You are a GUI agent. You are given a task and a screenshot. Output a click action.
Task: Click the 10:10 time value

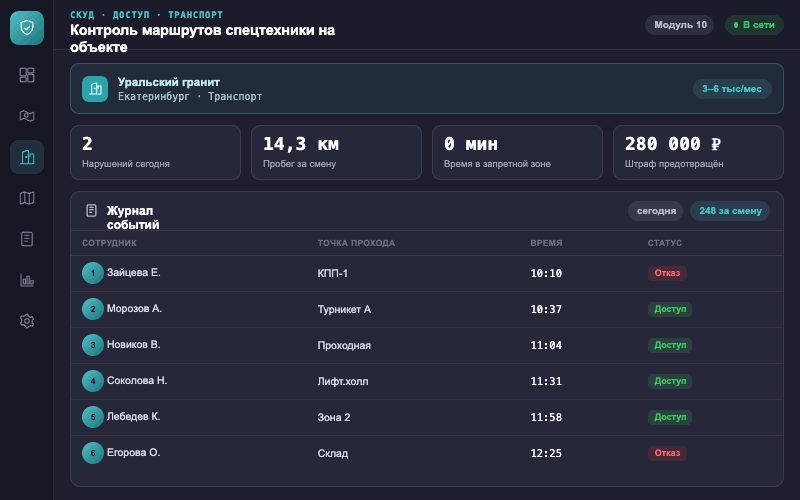546,273
